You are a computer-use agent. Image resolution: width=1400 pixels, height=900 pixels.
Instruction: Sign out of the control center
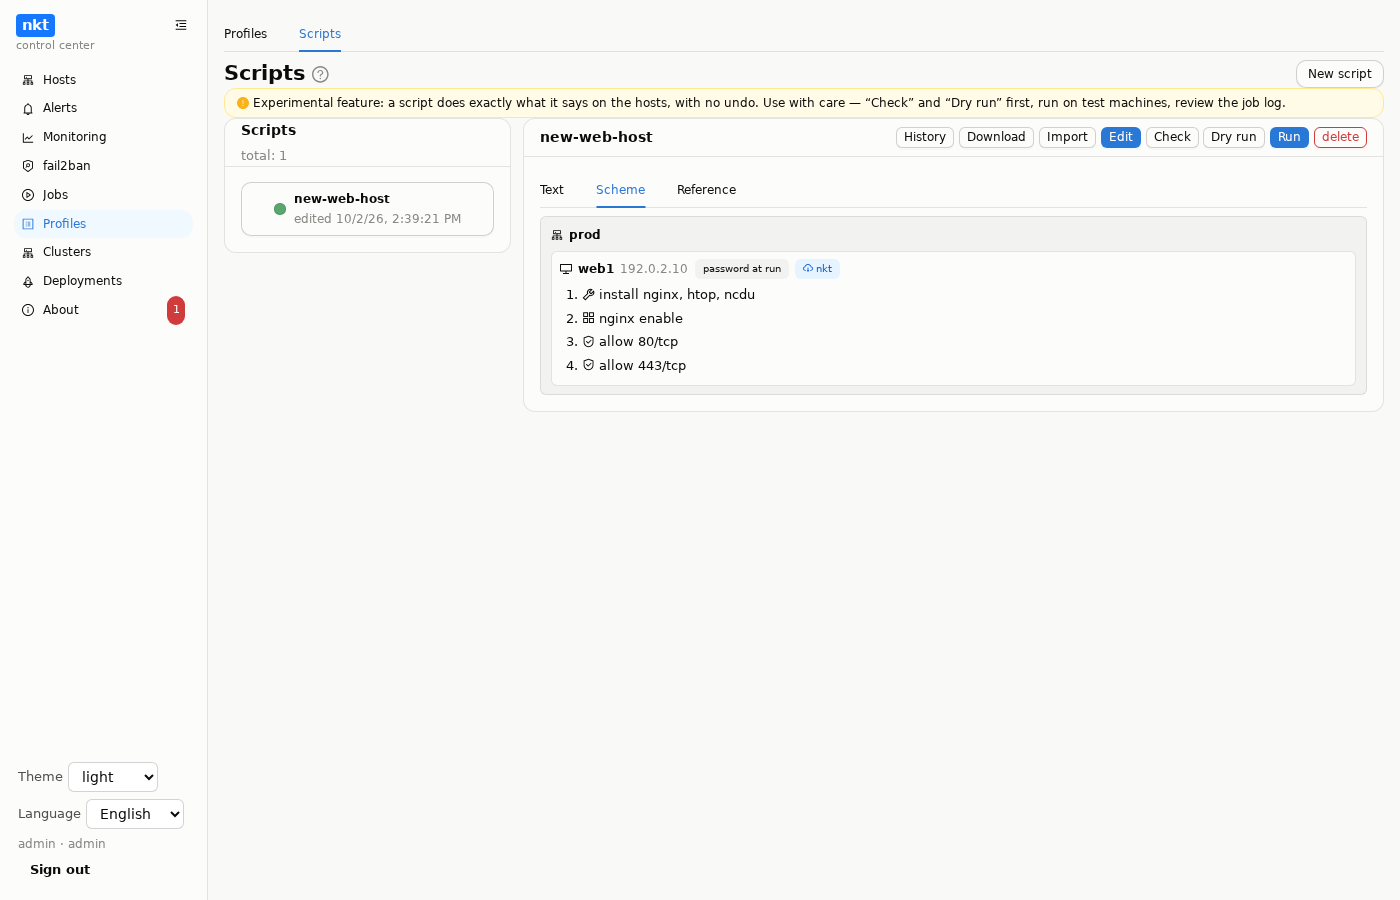point(60,870)
